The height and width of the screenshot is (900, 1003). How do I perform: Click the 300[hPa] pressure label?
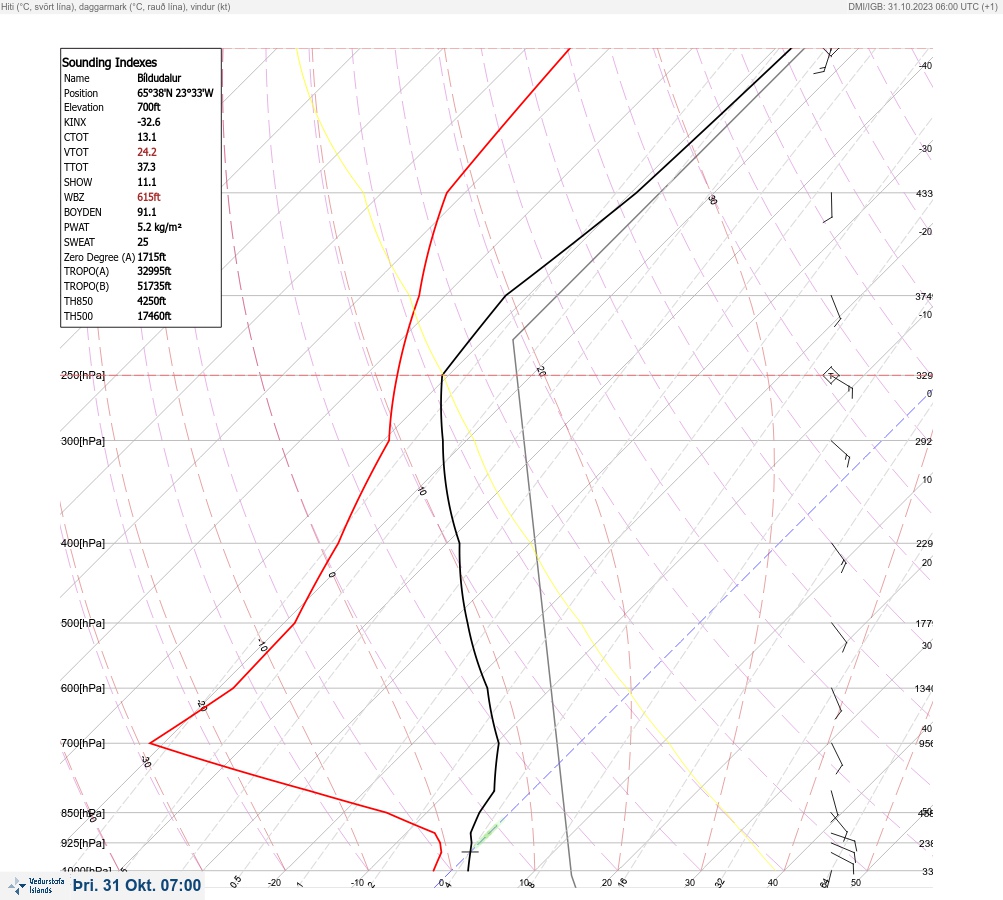(x=83, y=441)
